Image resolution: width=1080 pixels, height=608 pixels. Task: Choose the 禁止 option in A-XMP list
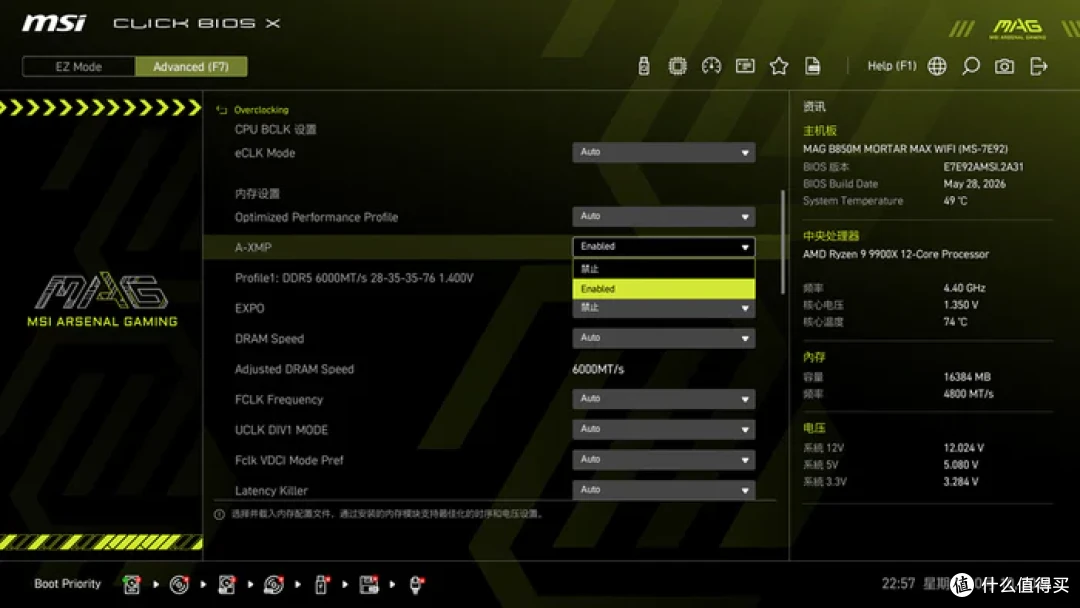pyautogui.click(x=663, y=269)
